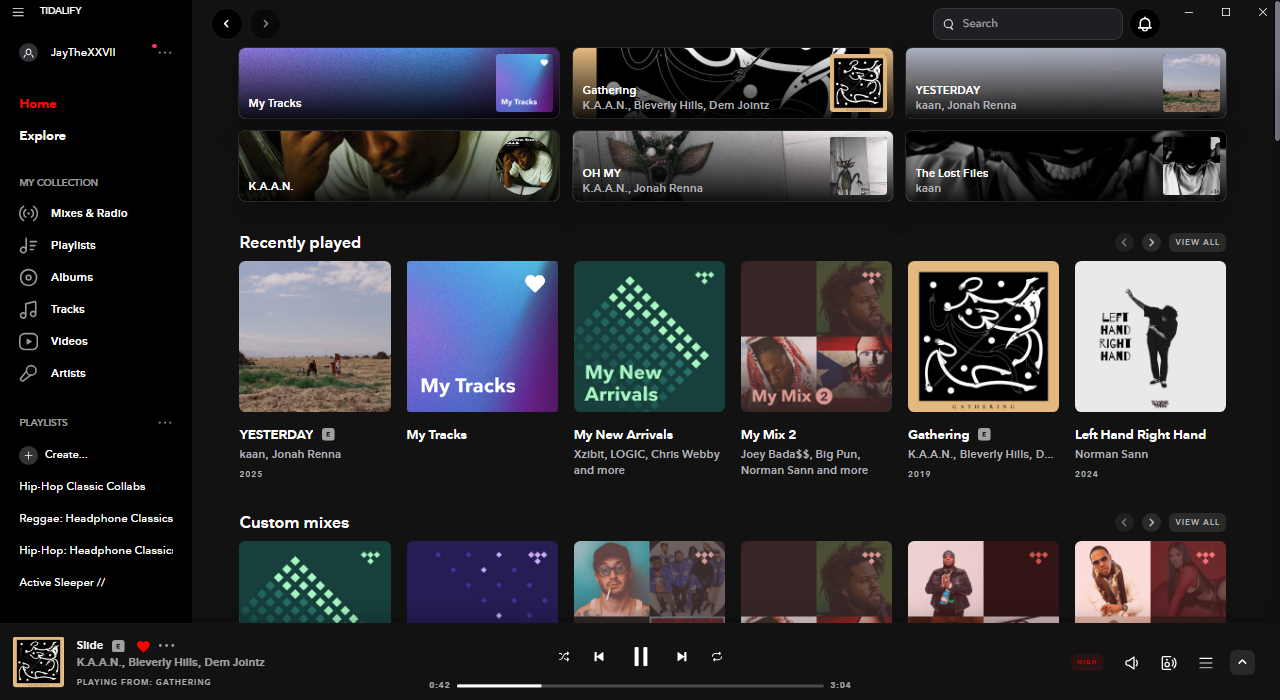Open My New Arrivals cover in Recently played

649,336
